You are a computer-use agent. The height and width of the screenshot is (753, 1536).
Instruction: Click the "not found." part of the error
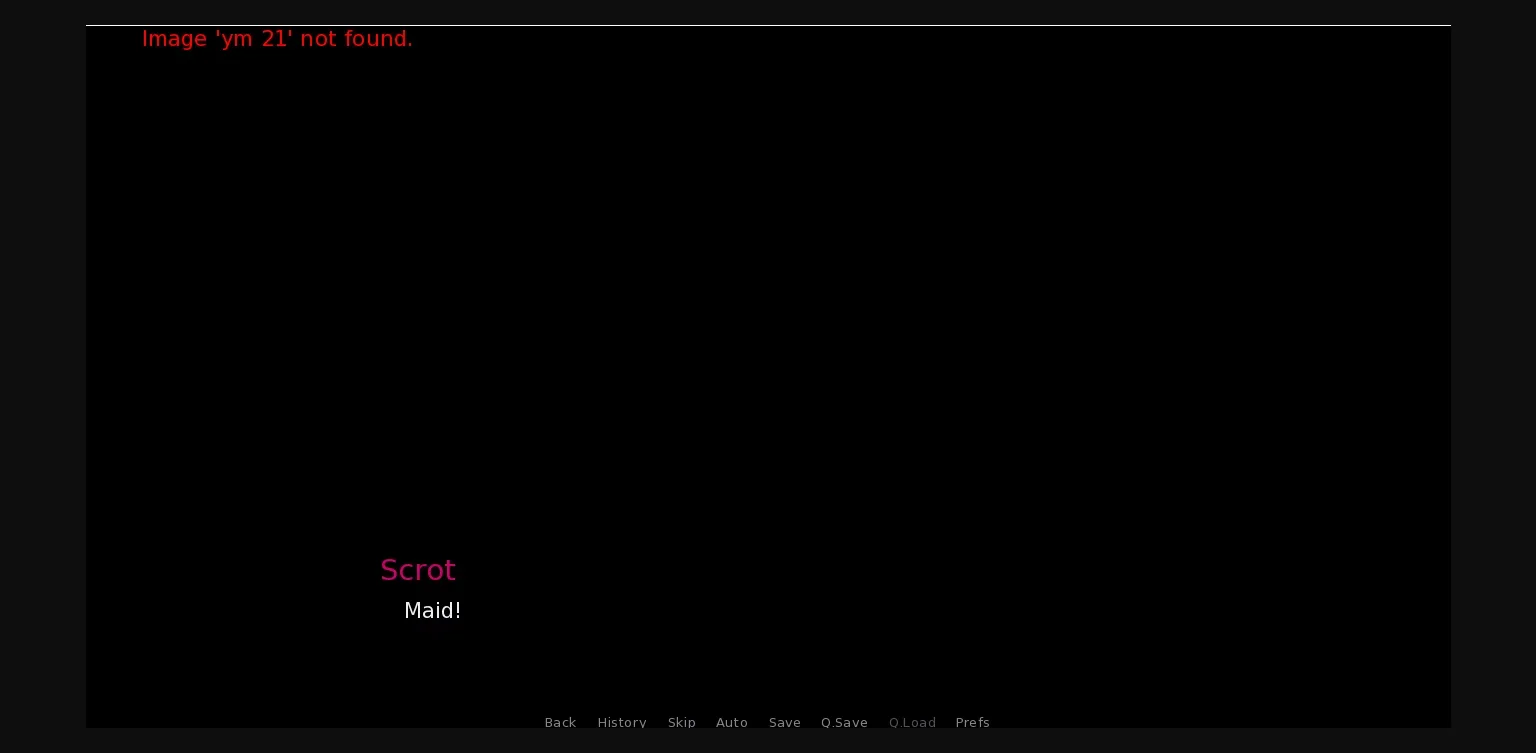(x=356, y=39)
